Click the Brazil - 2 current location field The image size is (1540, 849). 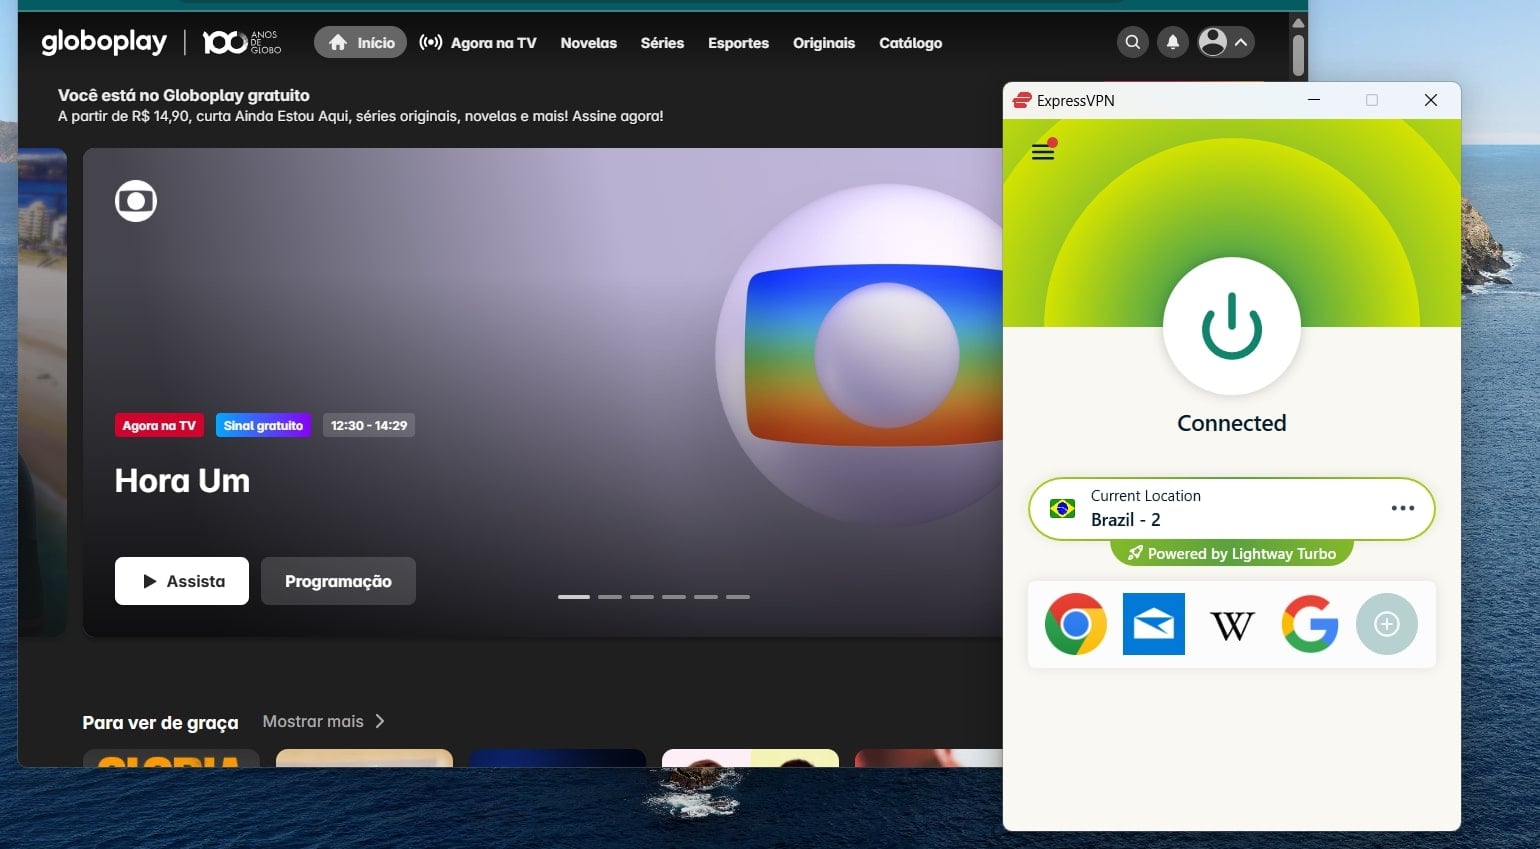tap(1126, 519)
